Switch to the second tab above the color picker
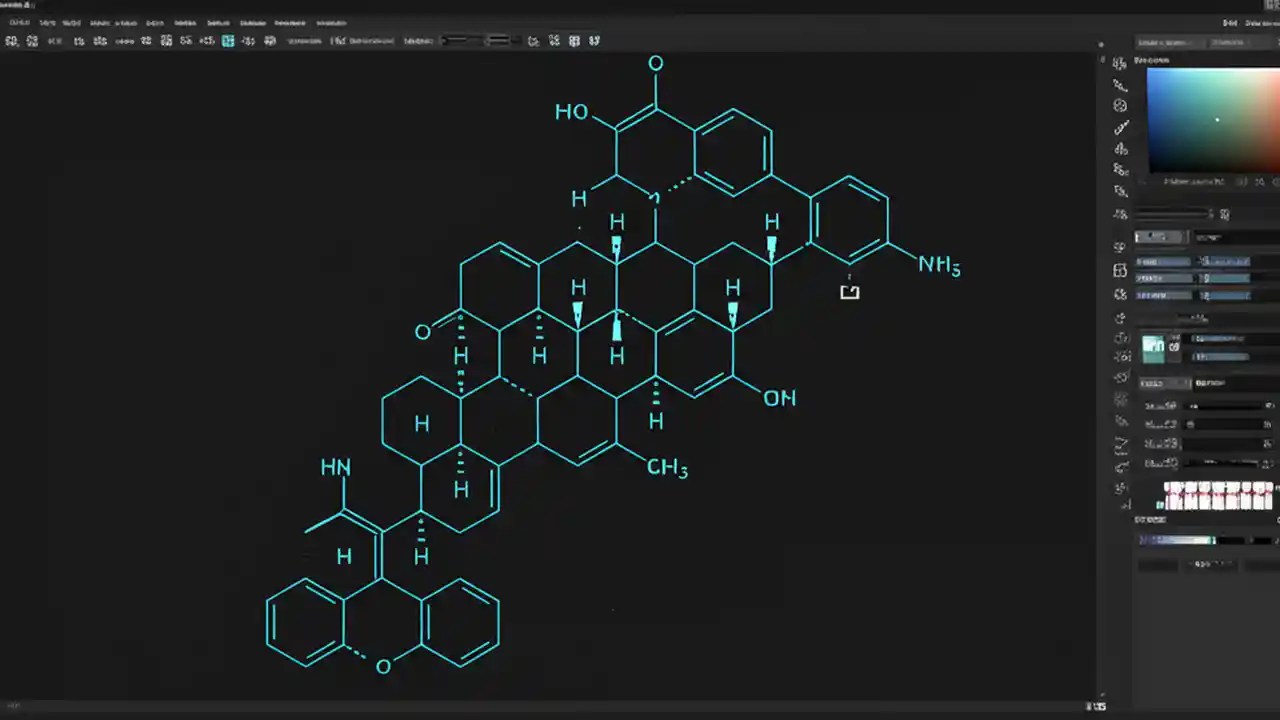Screen dimensions: 1280x720 pos(1228,43)
